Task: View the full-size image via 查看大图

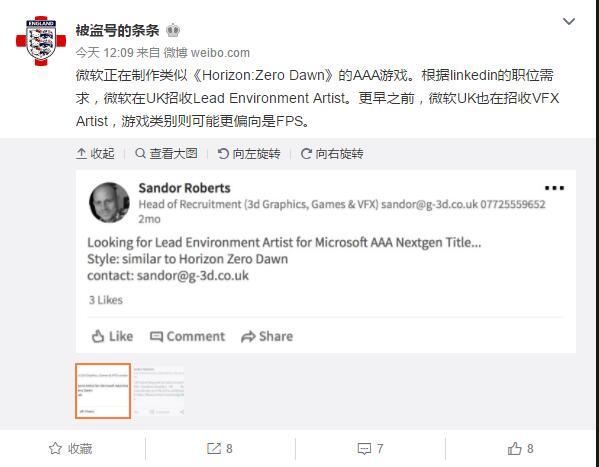Action: coord(166,154)
